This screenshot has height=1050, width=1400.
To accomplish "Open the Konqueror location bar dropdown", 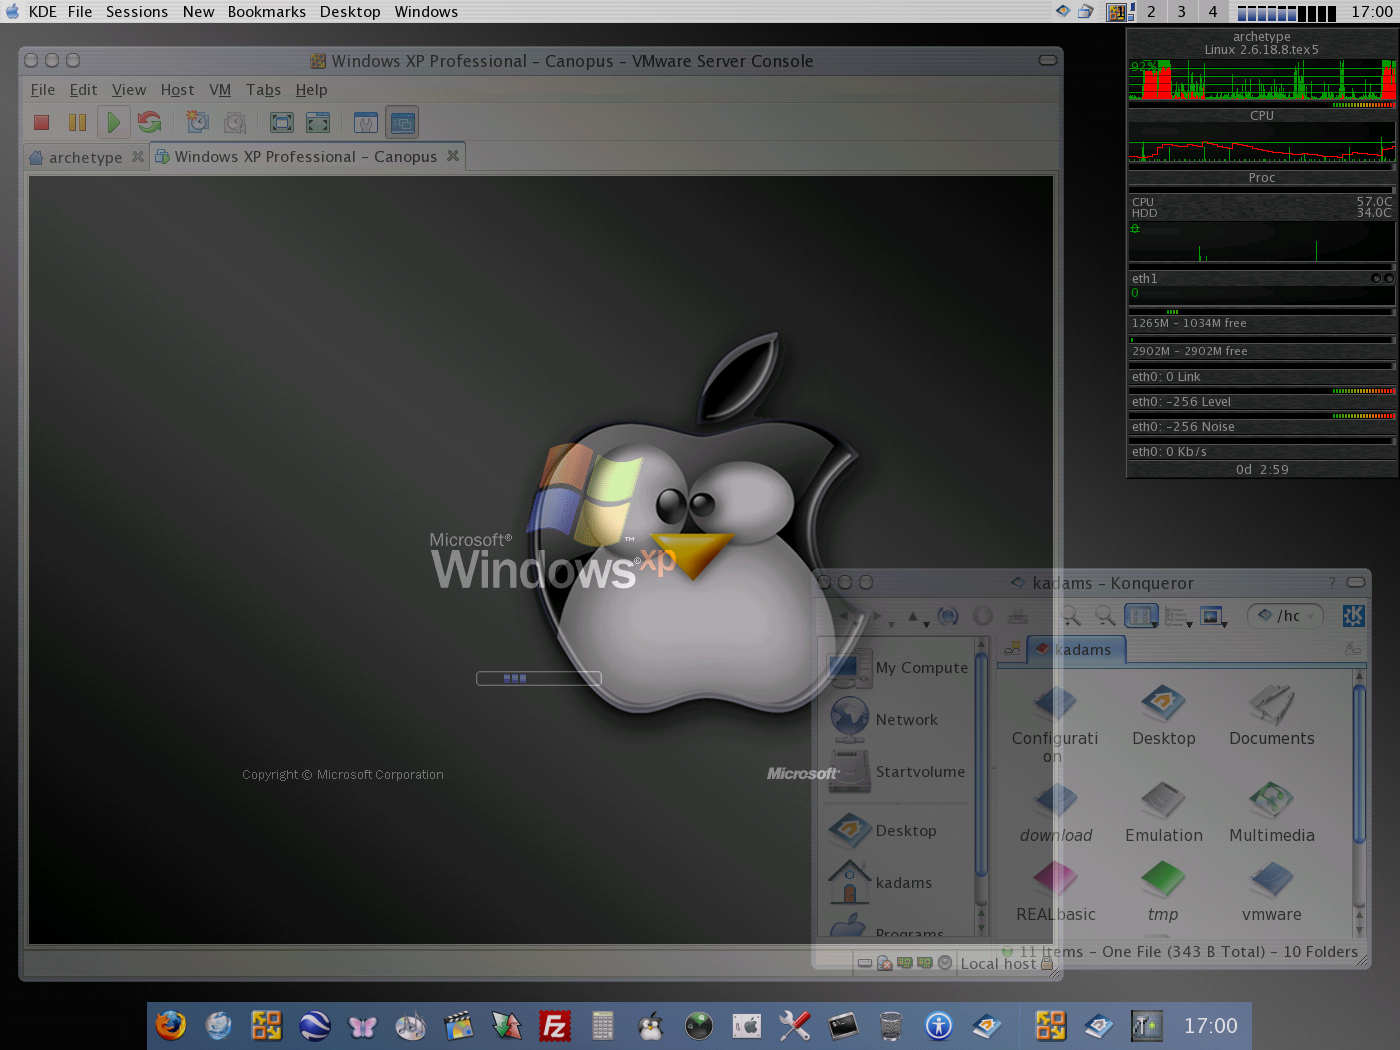I will point(1310,616).
